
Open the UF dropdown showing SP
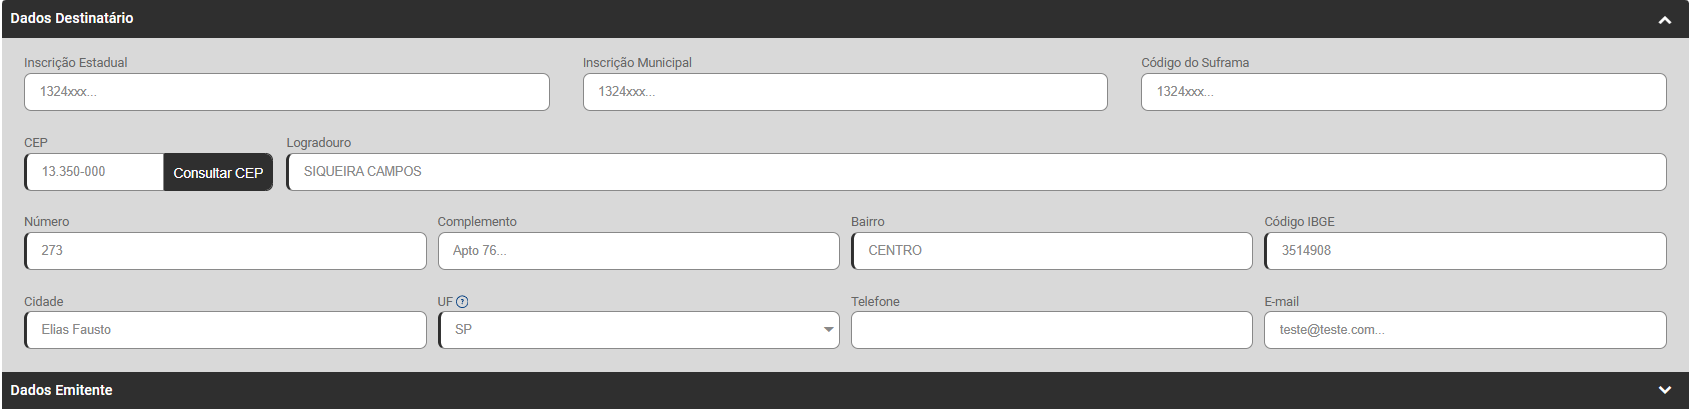(x=638, y=330)
